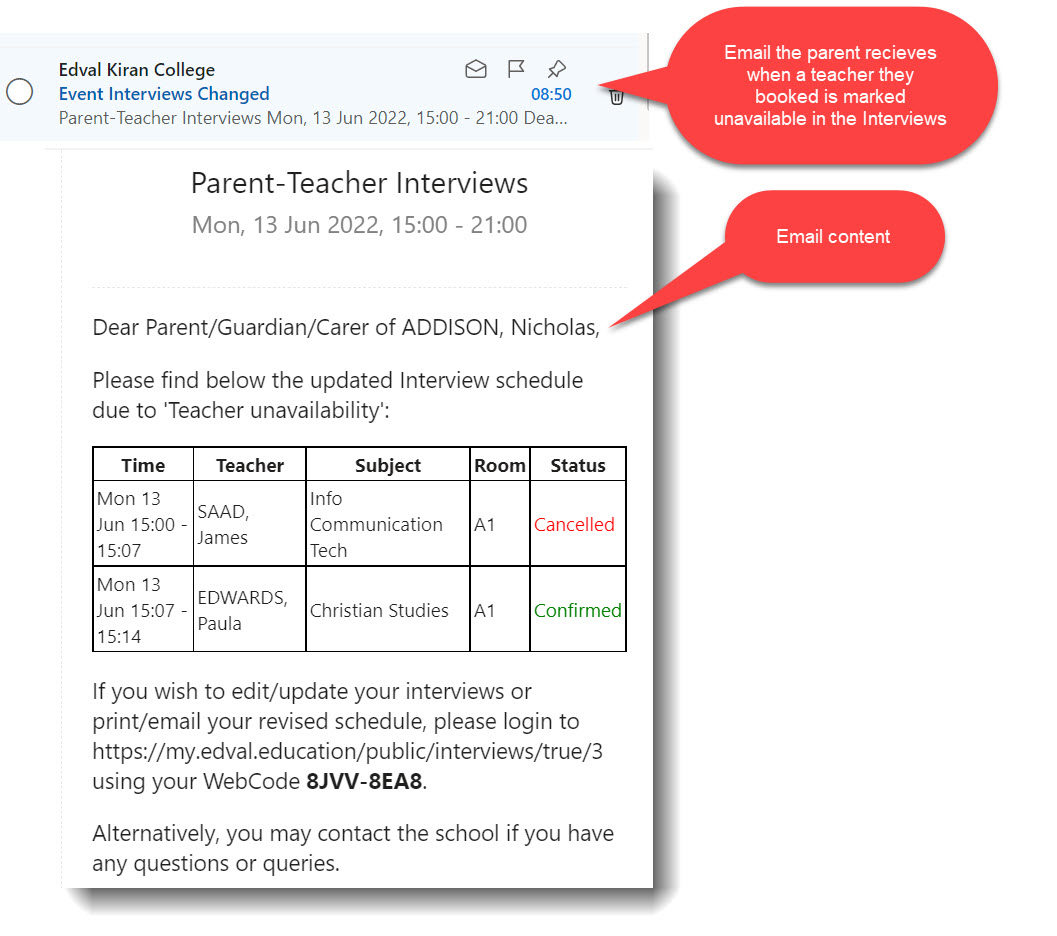Click the Parent-Teacher Interviews heading
This screenshot has height=936, width=1057.
359,183
